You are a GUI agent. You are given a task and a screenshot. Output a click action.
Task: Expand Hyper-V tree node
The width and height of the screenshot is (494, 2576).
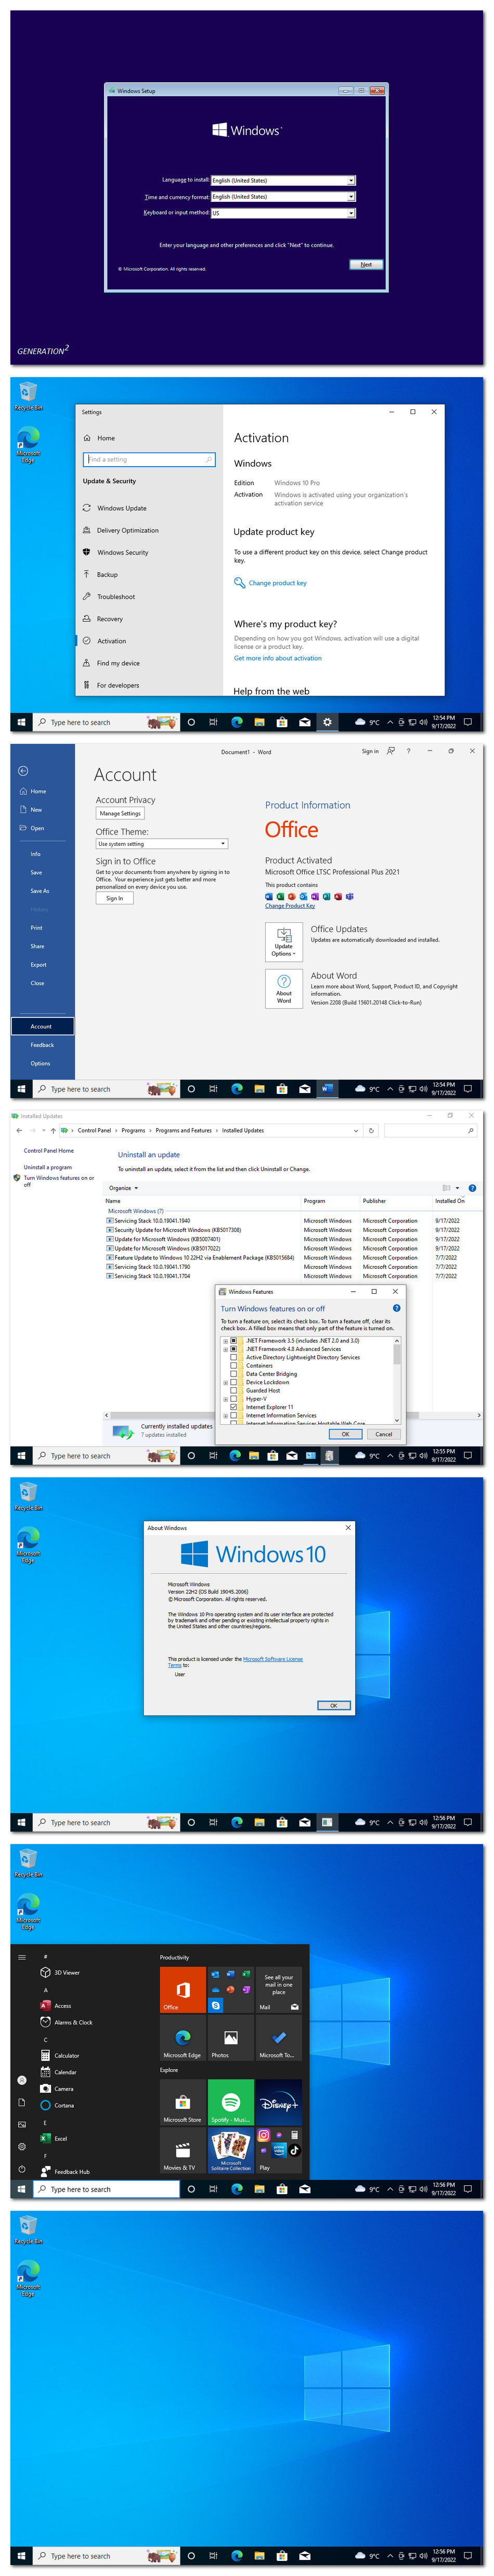click(225, 1399)
